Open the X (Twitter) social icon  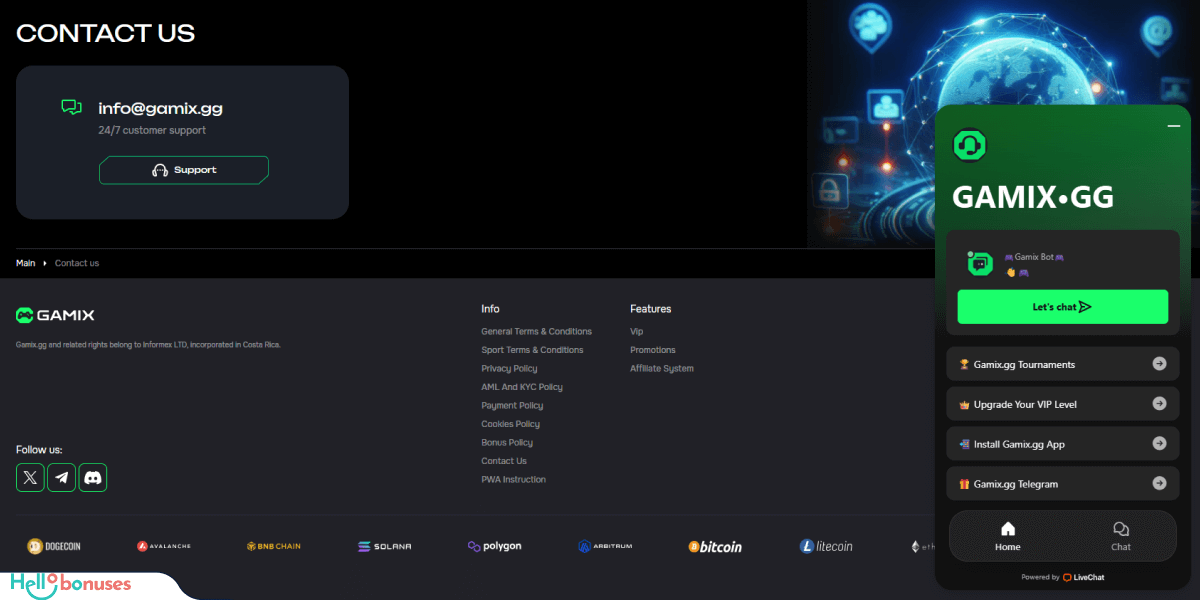[x=30, y=478]
